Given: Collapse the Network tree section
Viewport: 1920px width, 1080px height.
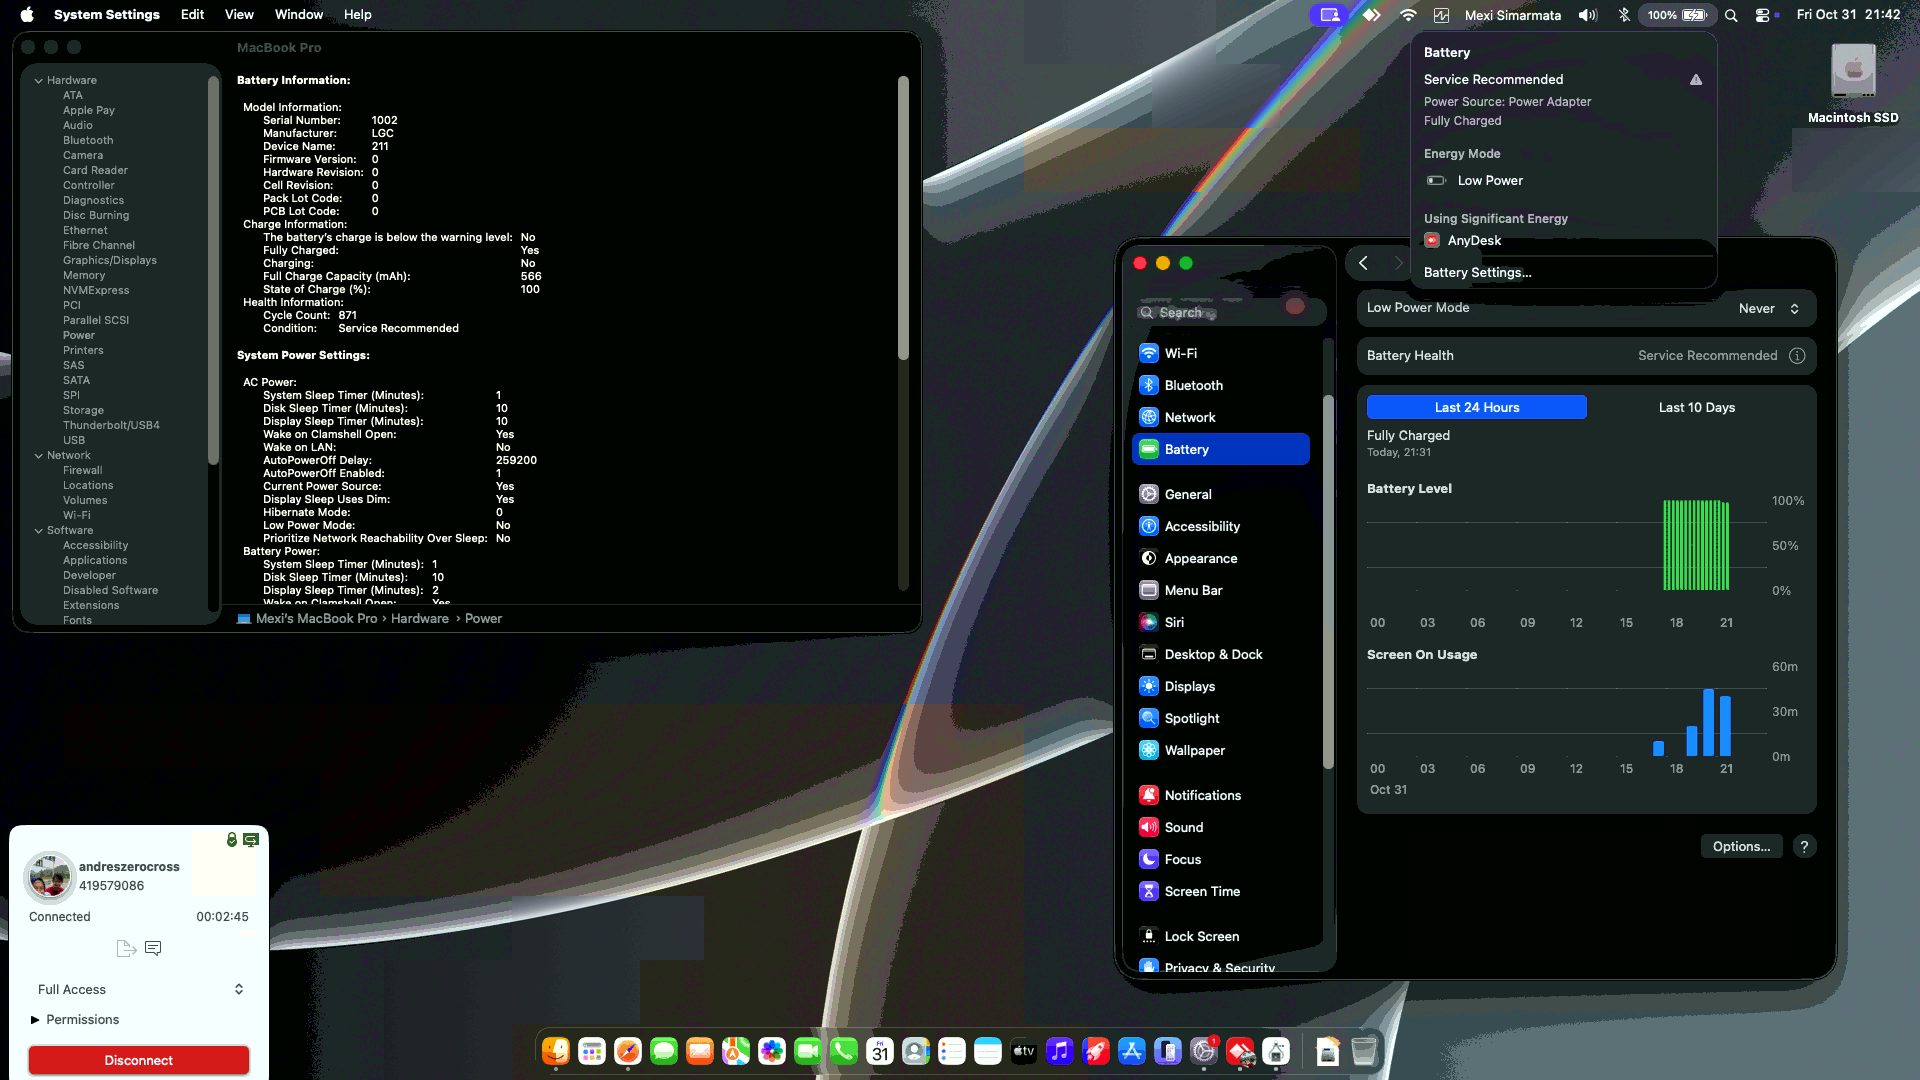Looking at the screenshot, I should tap(38, 456).
